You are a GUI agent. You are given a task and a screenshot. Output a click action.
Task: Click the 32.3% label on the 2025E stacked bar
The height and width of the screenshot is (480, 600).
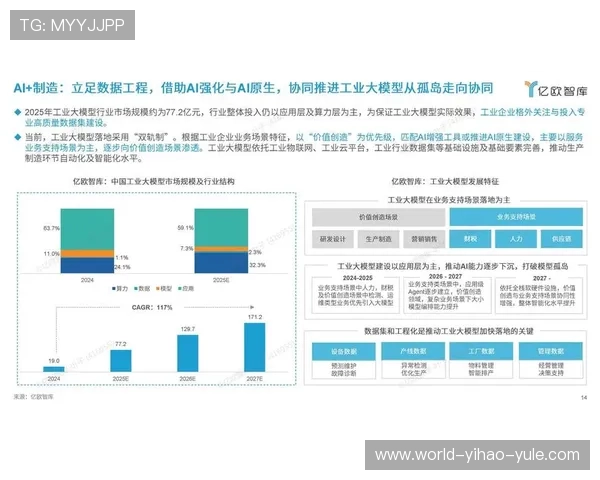(257, 265)
